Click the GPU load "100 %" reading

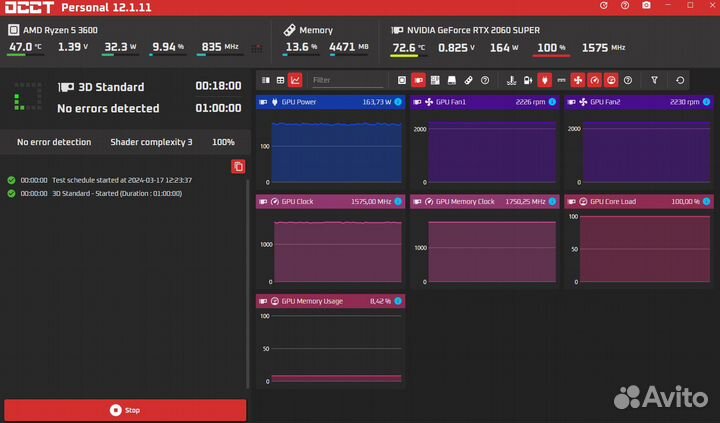[551, 47]
